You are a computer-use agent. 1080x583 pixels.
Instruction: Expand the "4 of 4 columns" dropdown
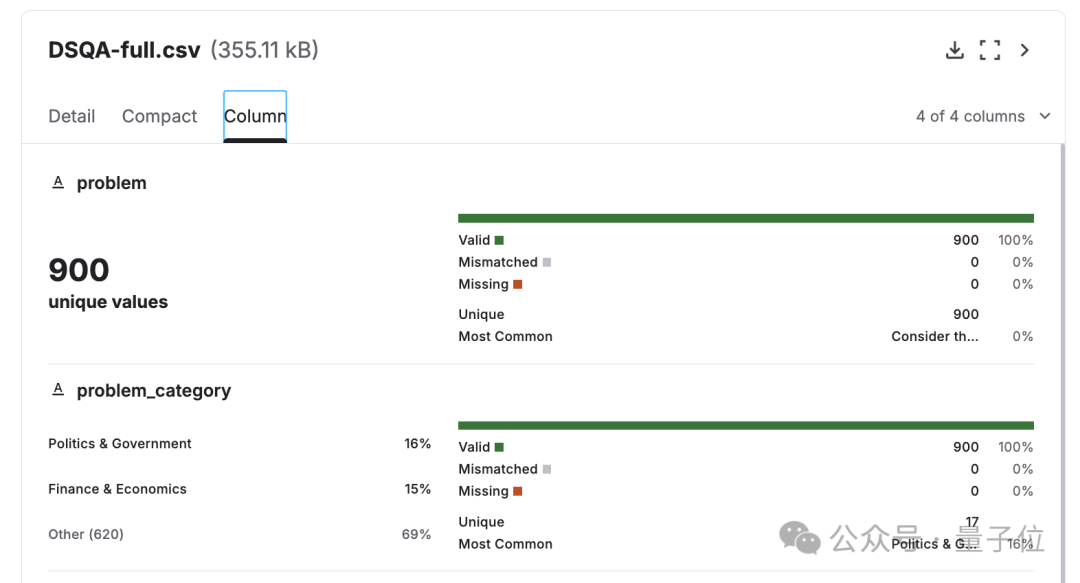click(x=983, y=116)
